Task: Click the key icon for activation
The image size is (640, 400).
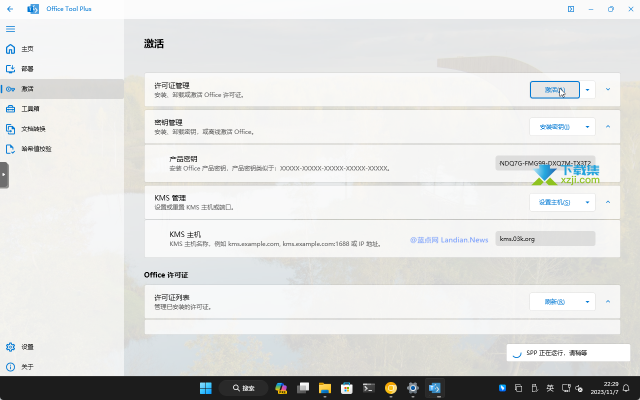Action: 10,89
